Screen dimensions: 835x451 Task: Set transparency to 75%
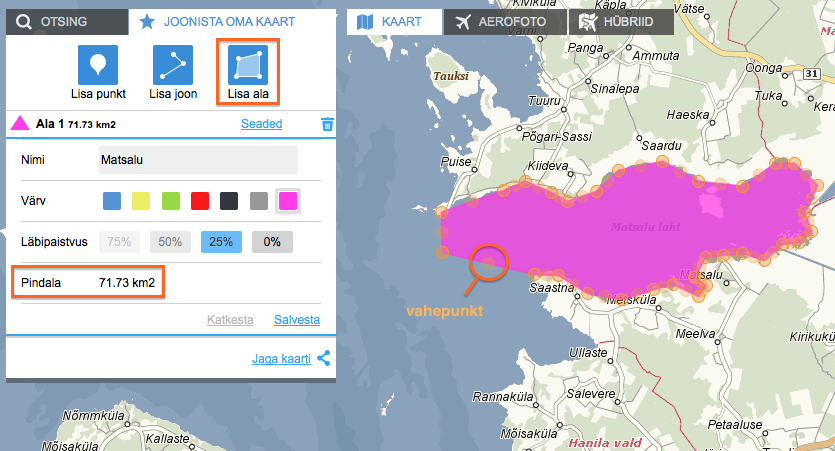pos(119,241)
